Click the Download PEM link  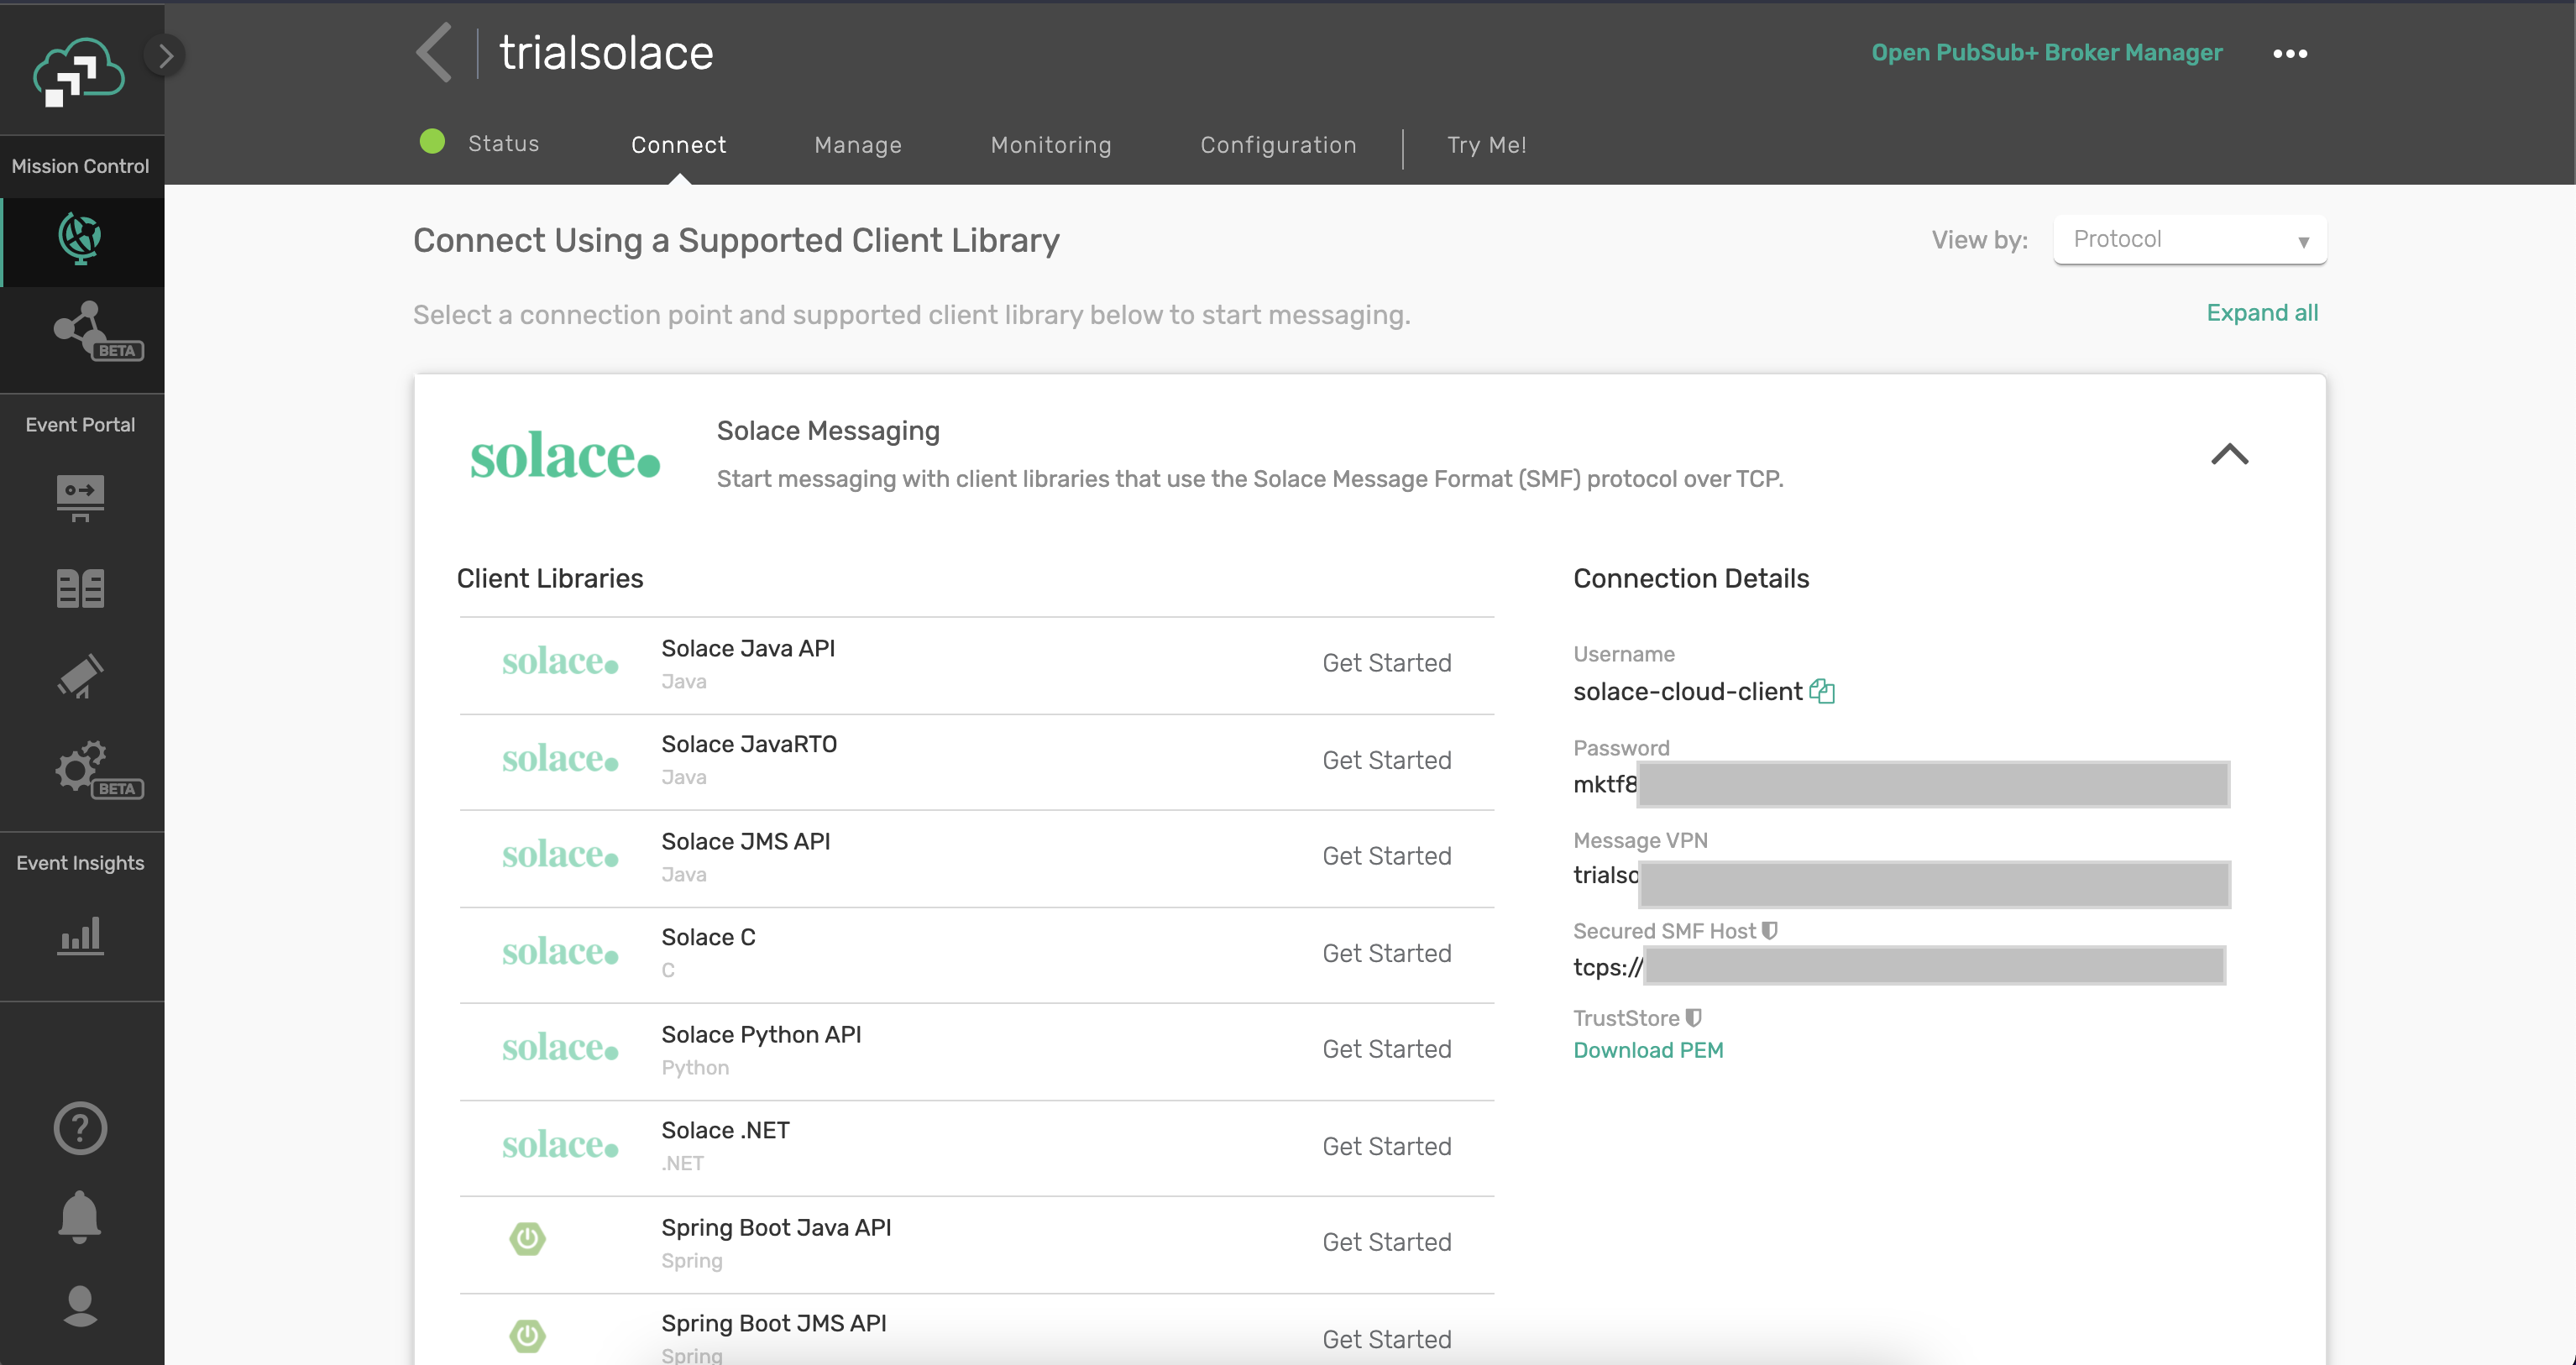click(1648, 1050)
